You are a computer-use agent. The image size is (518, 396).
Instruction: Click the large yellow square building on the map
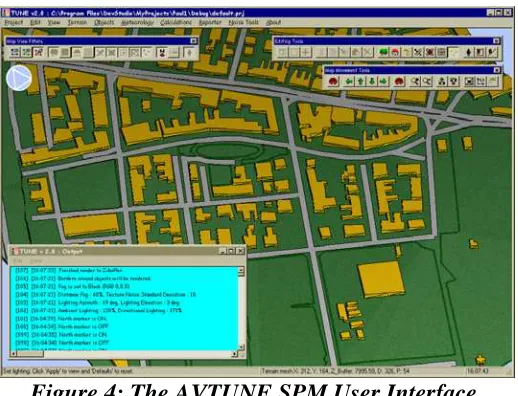coord(382,279)
